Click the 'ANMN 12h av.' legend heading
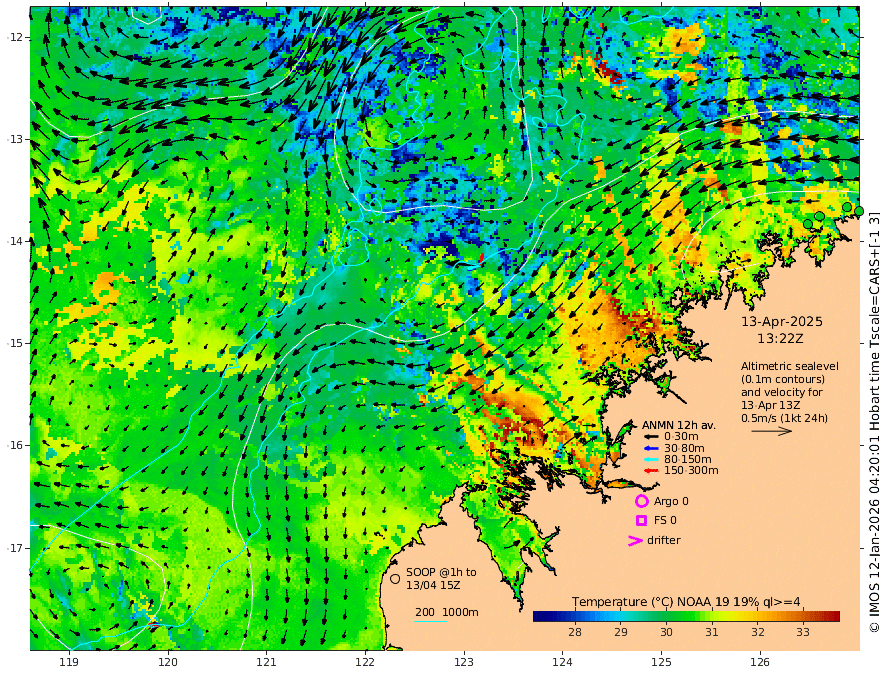This screenshot has height=680, width=880. [677, 425]
